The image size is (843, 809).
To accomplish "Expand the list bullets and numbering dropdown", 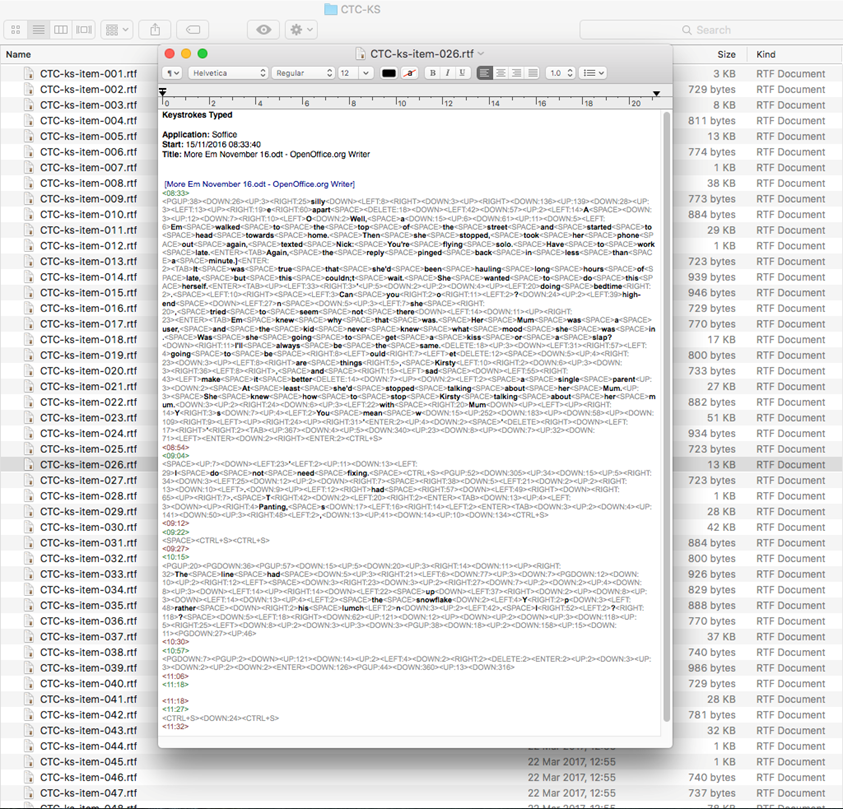I will point(594,73).
